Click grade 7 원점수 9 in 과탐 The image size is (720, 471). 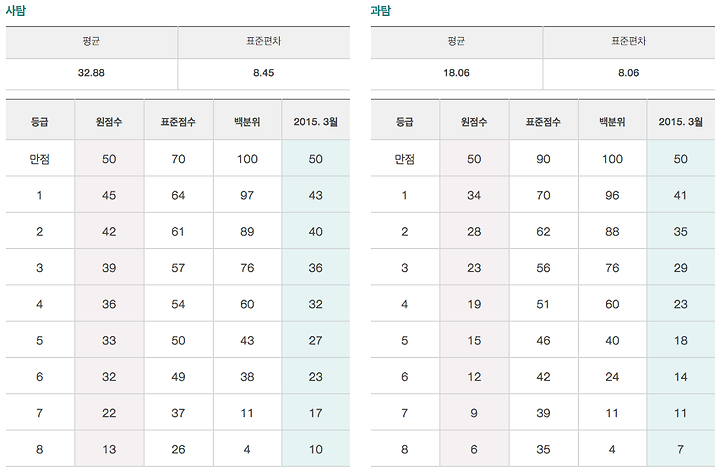point(474,413)
